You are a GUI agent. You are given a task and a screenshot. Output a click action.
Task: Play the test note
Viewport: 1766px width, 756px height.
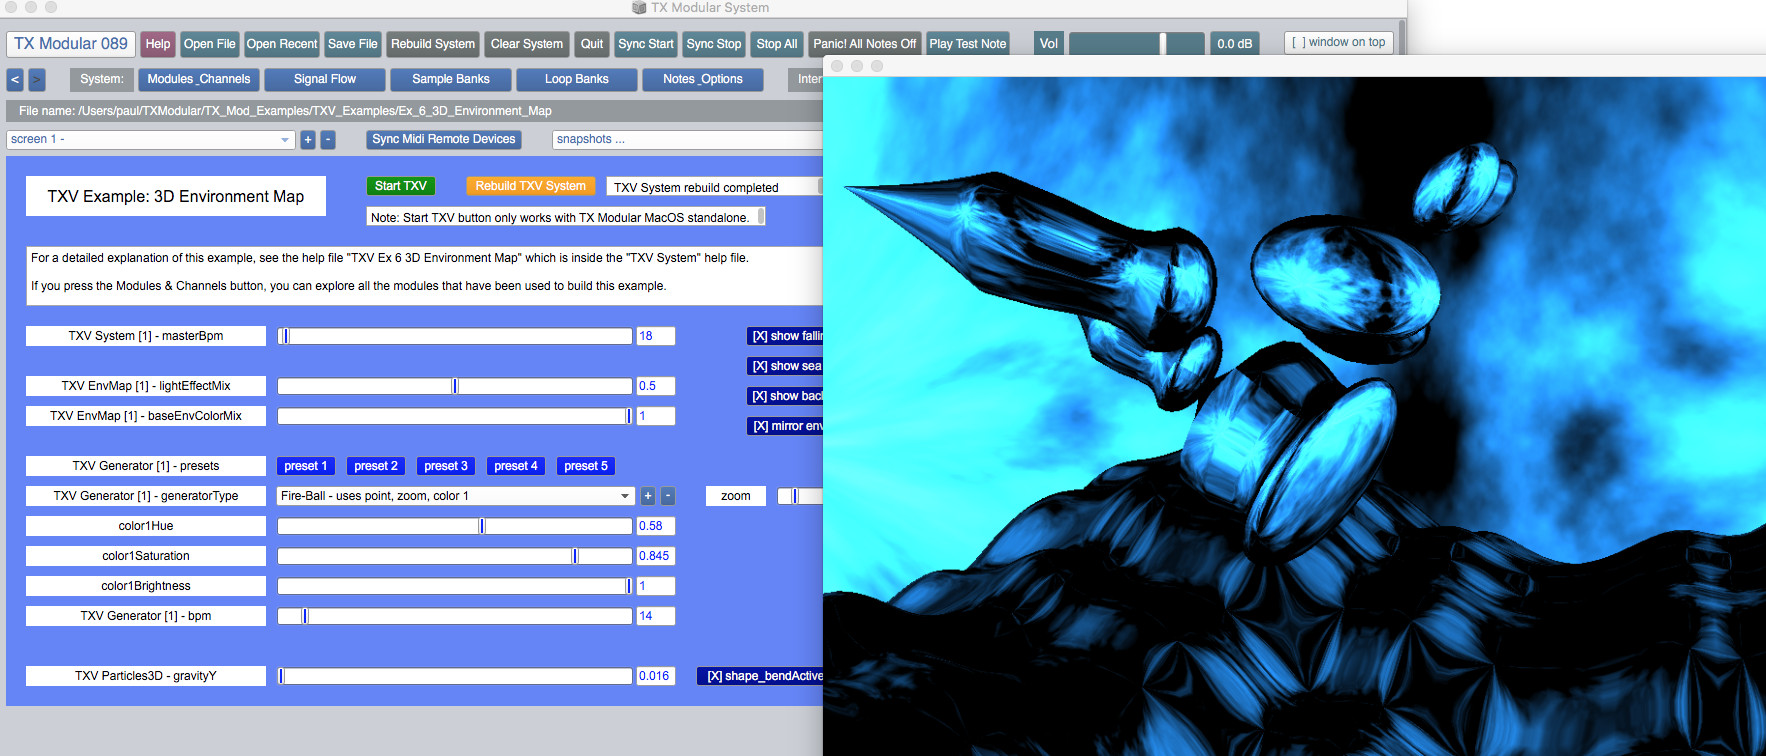point(967,44)
